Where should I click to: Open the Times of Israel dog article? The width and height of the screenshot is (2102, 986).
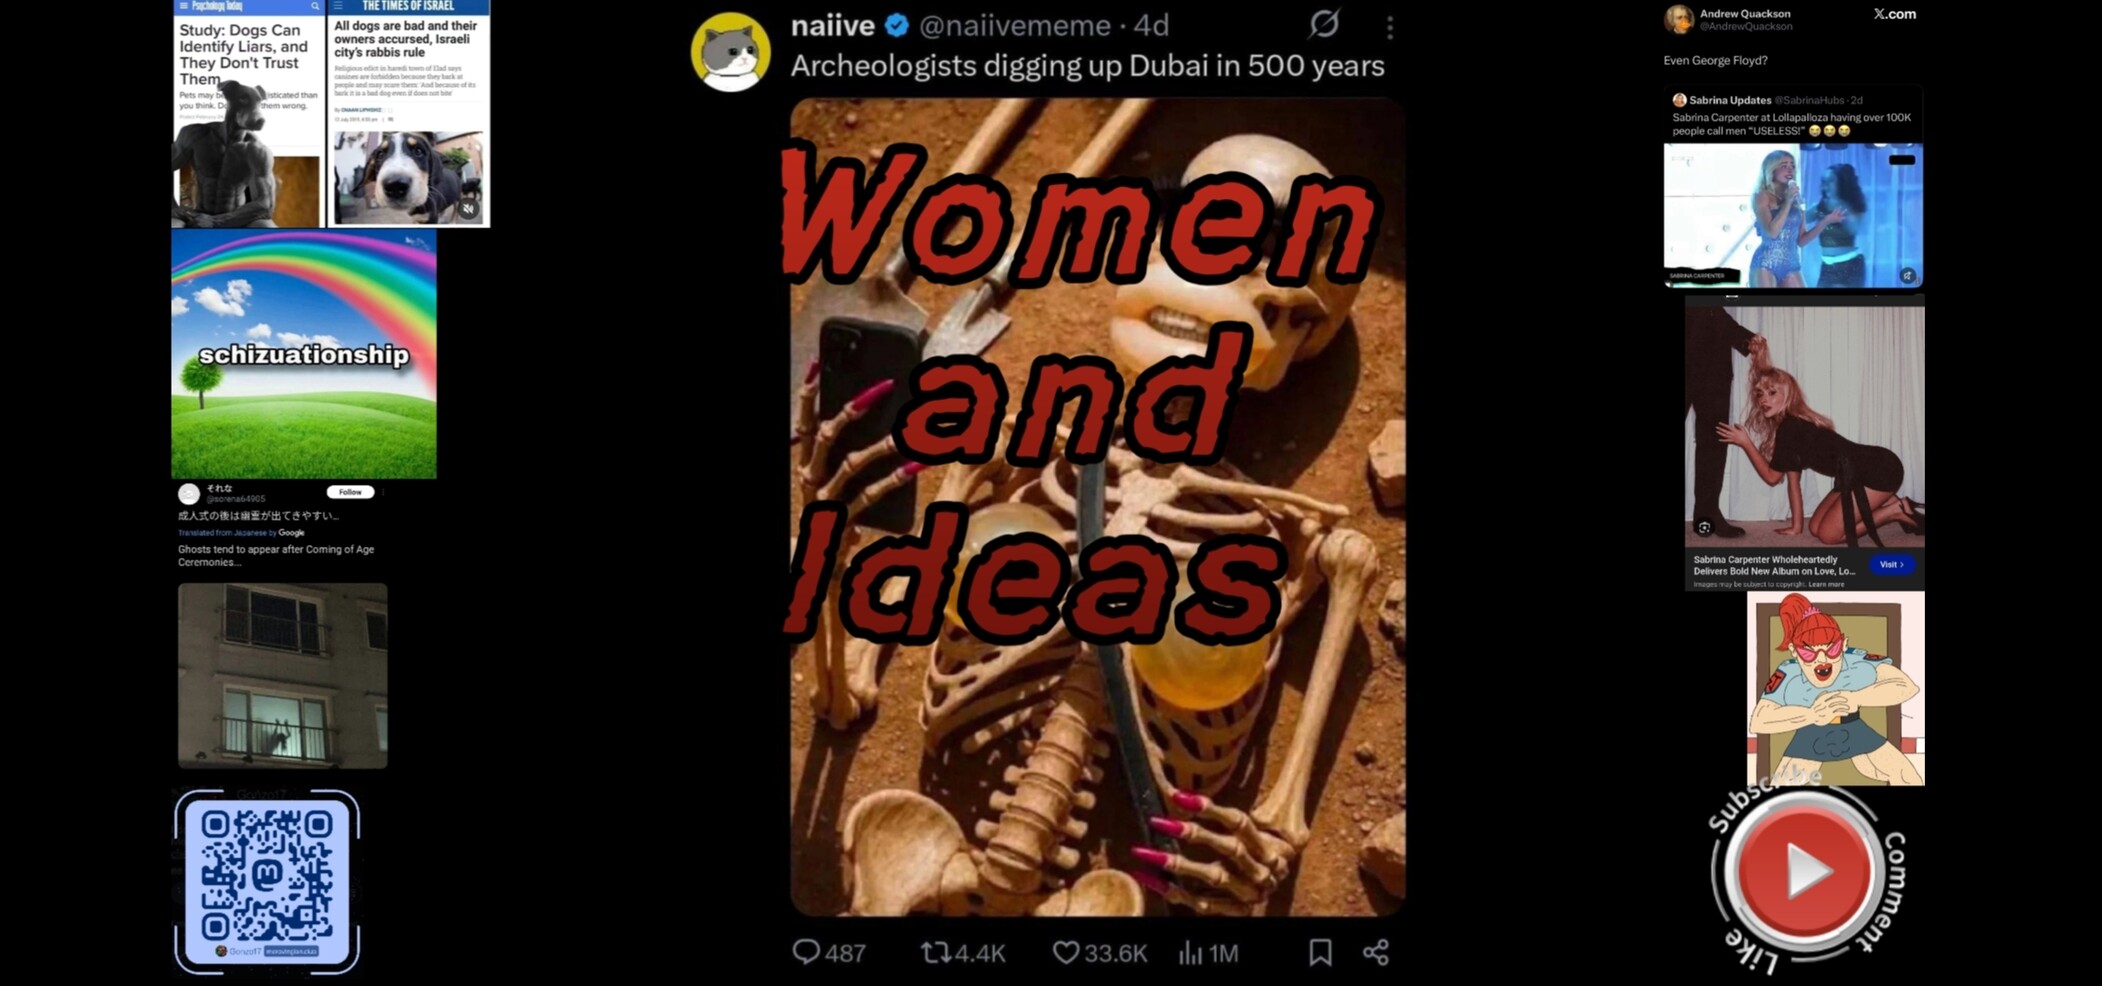[409, 113]
